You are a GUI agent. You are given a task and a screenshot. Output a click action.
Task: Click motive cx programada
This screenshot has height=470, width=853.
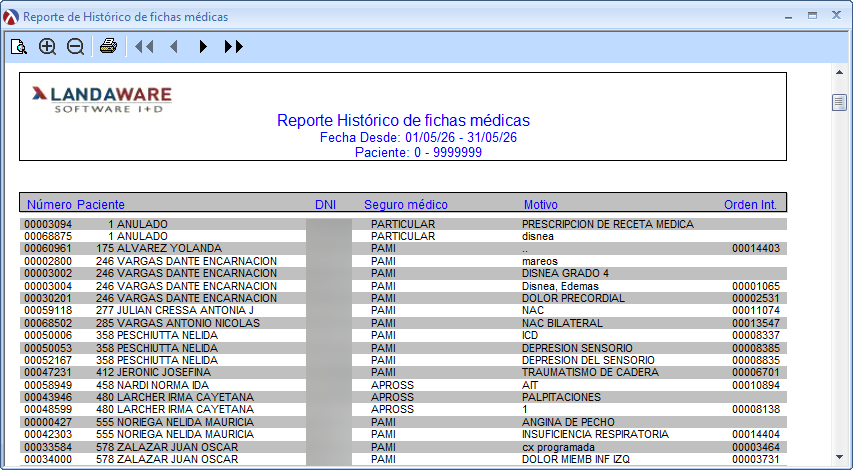tap(558, 447)
